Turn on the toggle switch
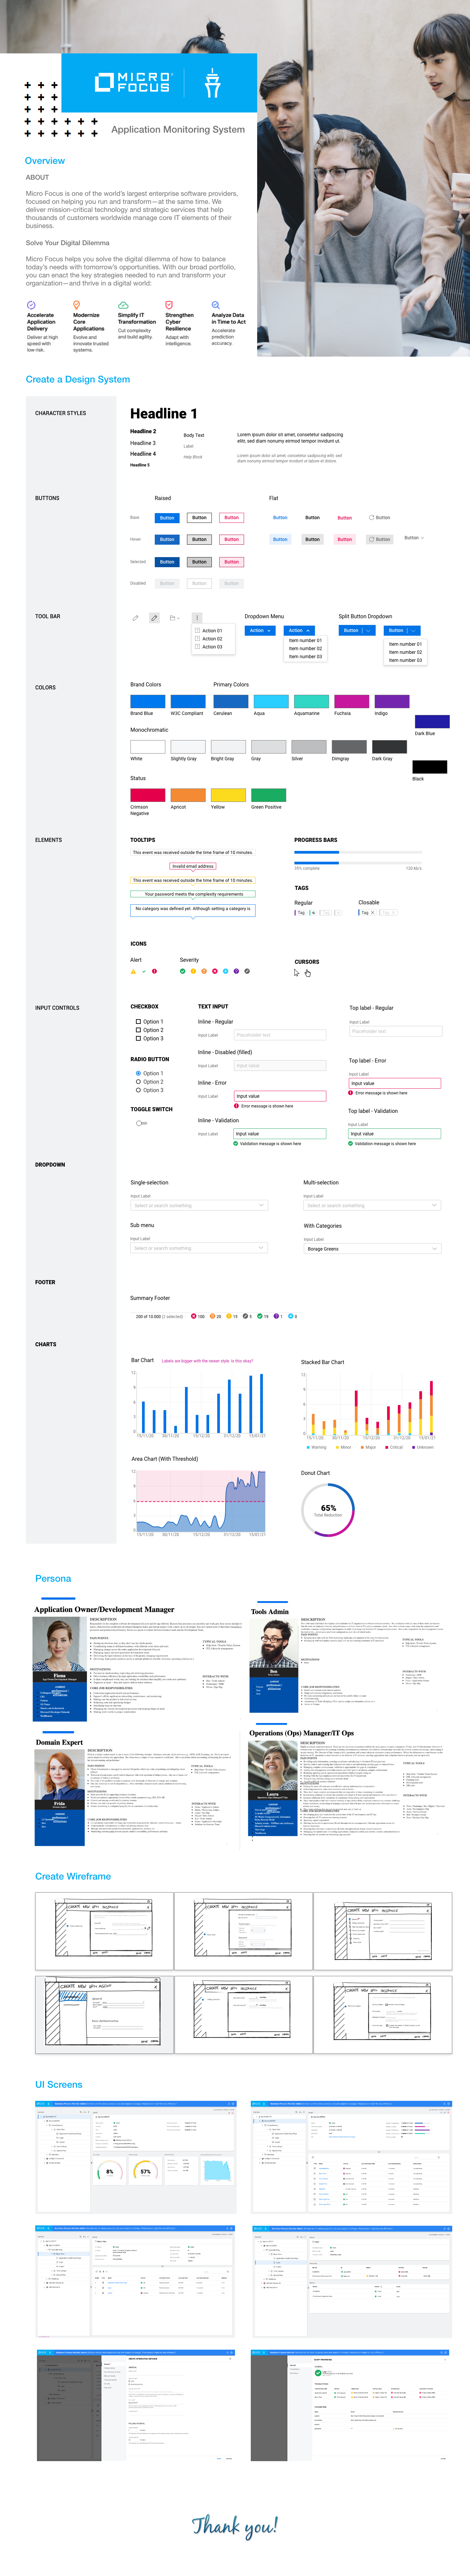The image size is (470, 2576). pyautogui.click(x=140, y=1123)
